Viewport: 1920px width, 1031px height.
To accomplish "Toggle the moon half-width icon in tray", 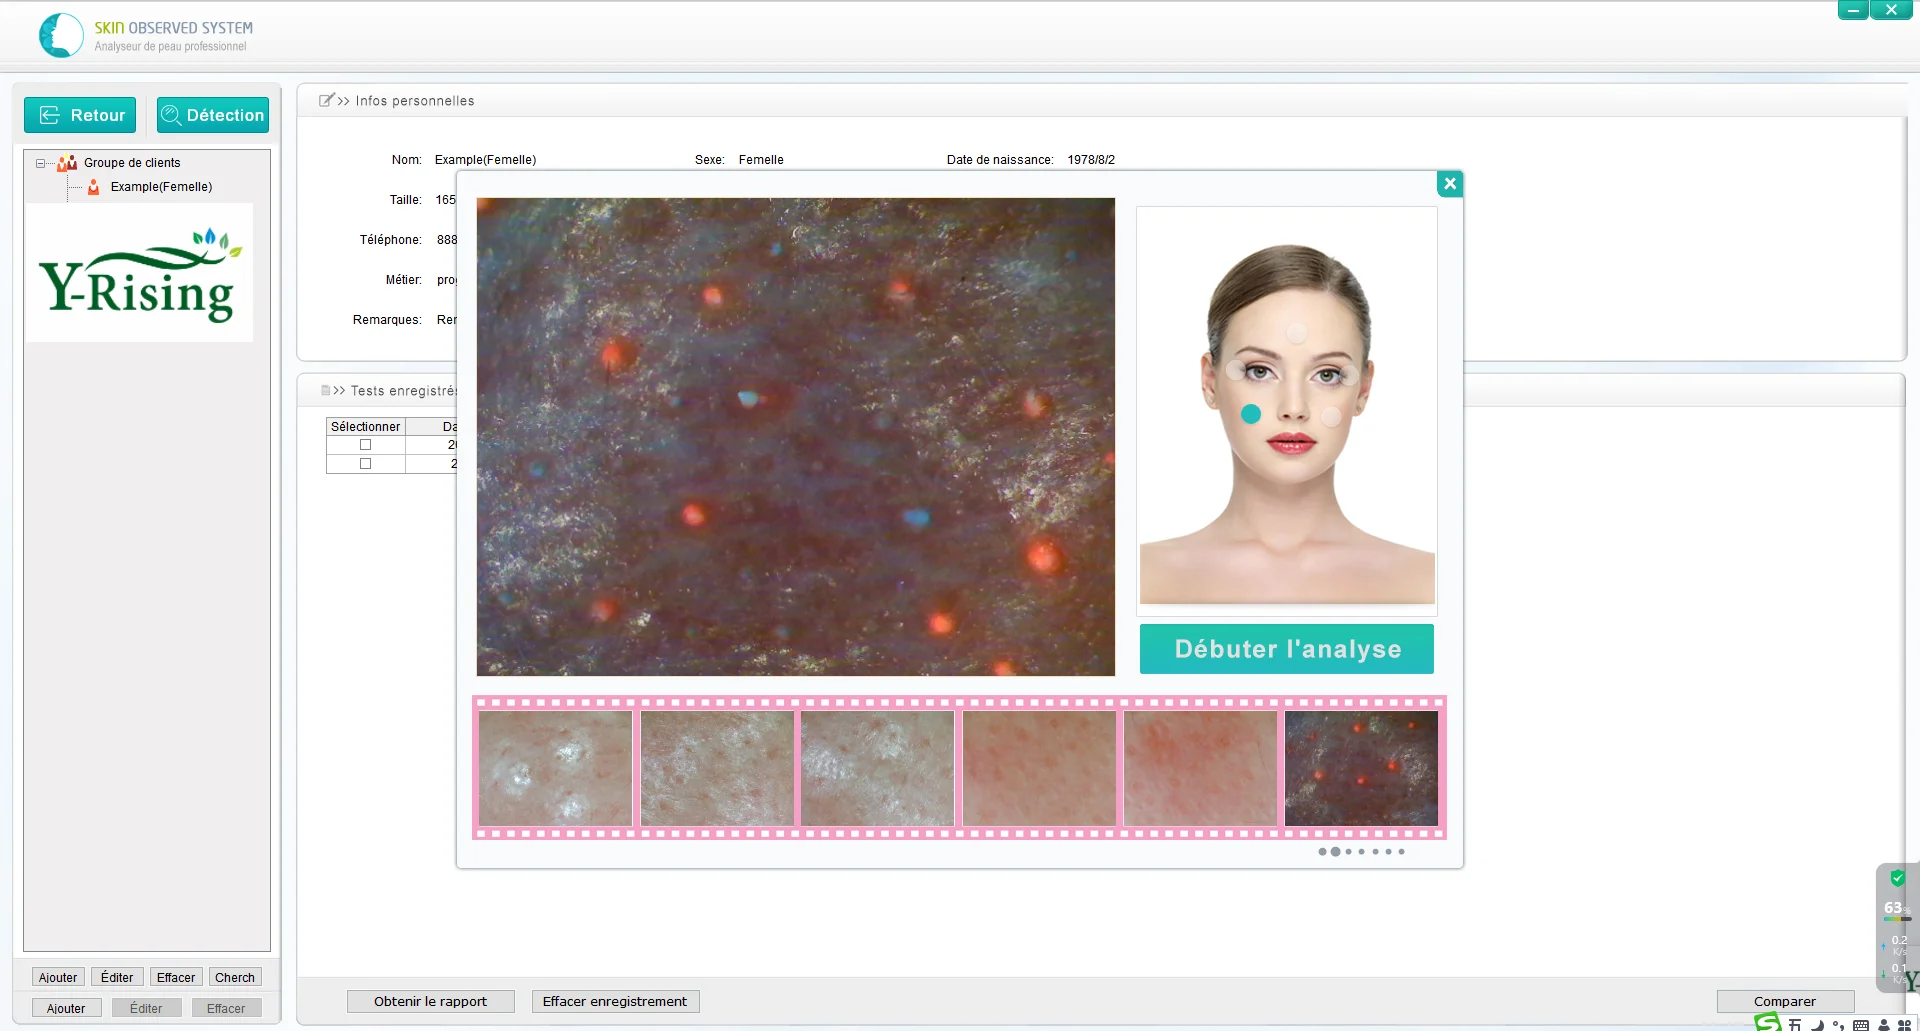I will [1817, 1025].
